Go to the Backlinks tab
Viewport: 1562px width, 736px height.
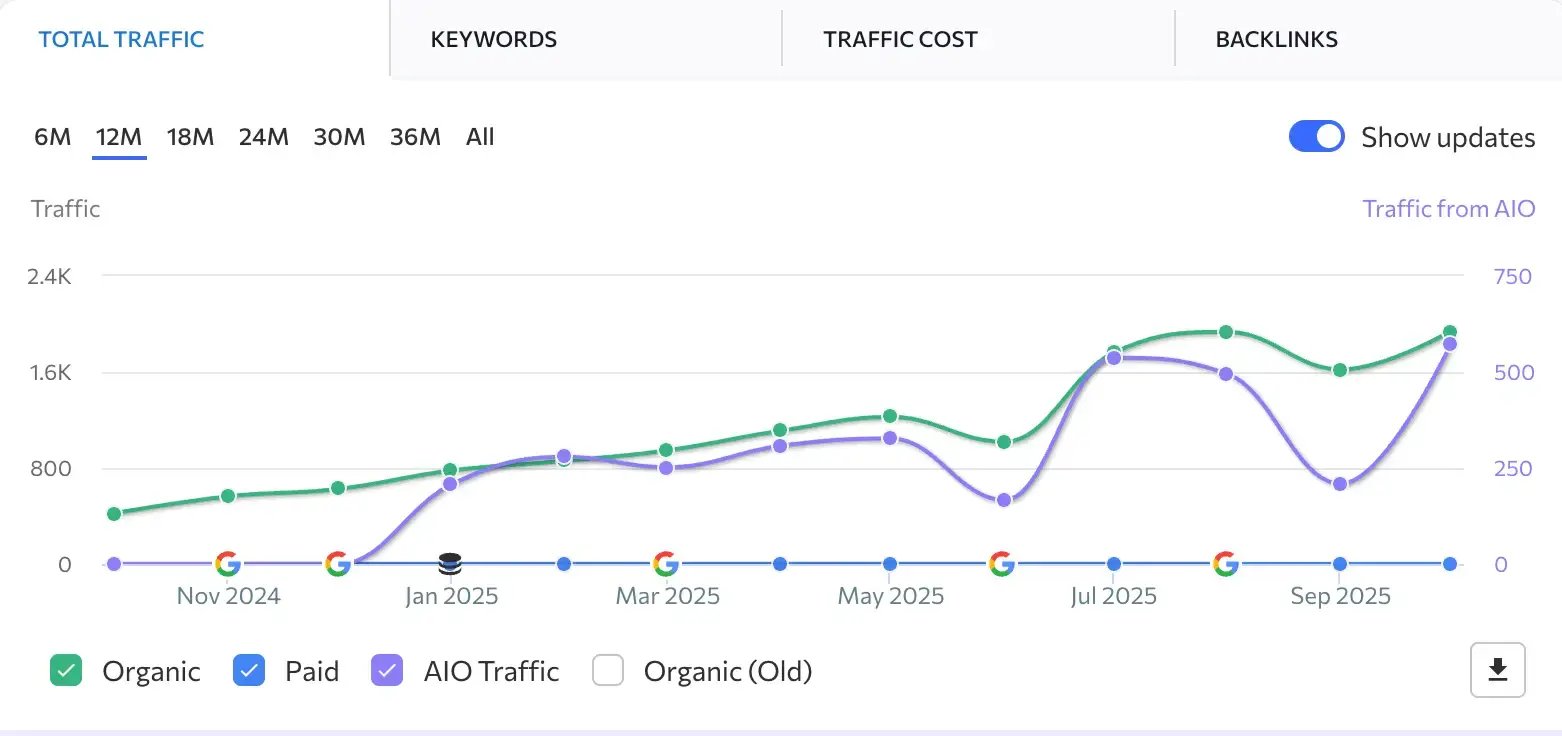(1276, 40)
